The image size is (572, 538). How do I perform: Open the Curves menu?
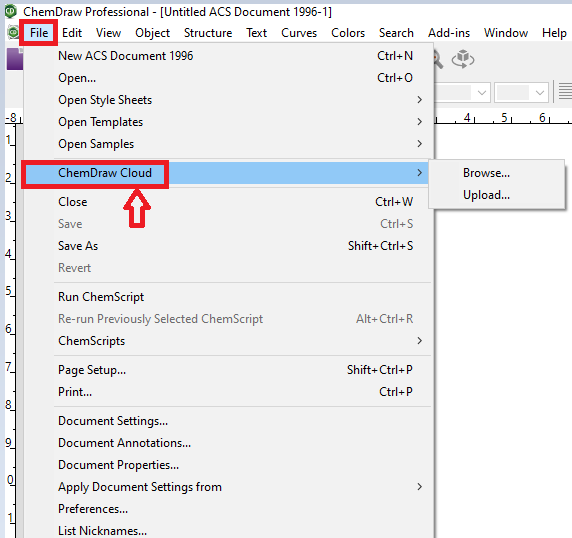tap(299, 33)
